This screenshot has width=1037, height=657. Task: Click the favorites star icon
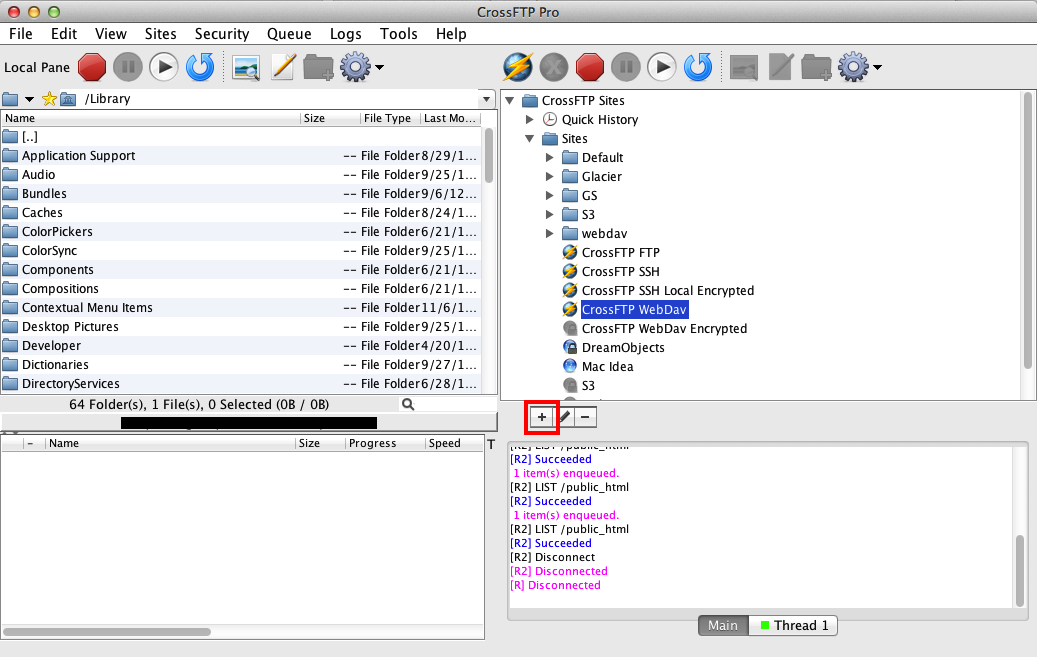click(x=49, y=99)
